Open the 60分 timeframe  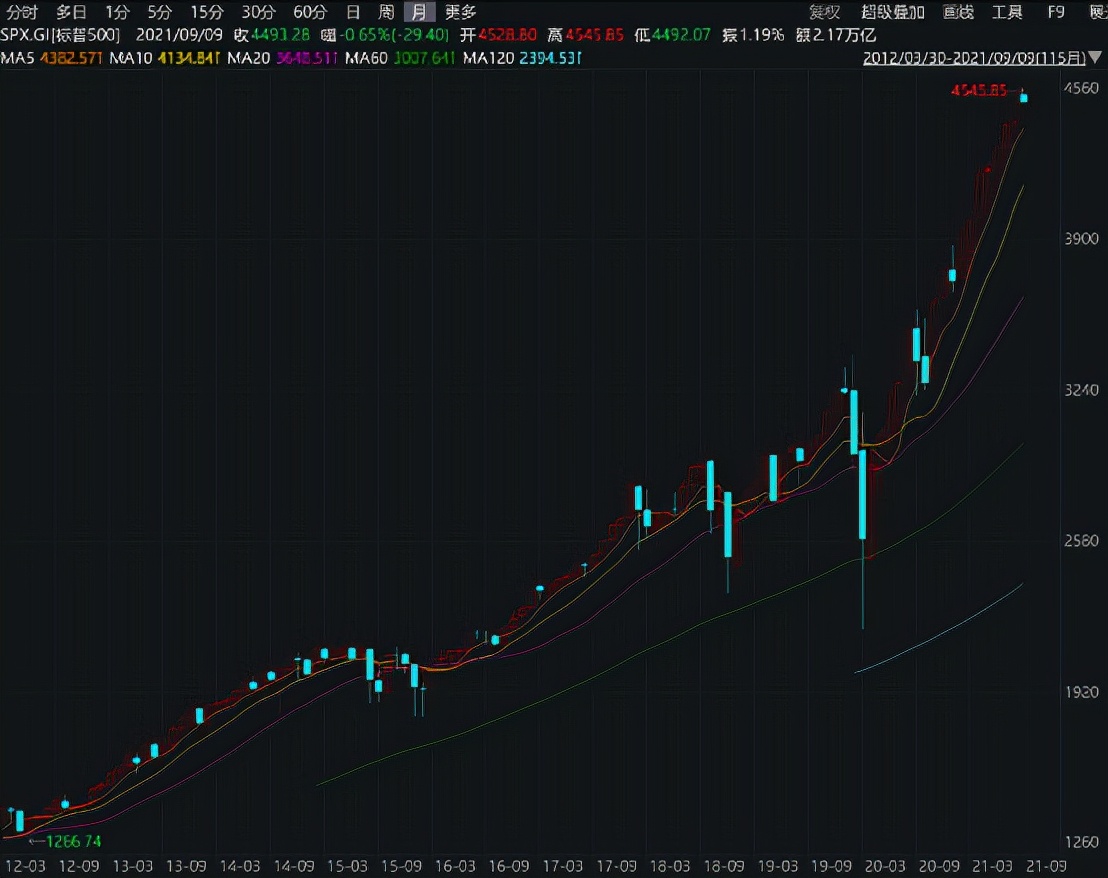click(x=310, y=13)
